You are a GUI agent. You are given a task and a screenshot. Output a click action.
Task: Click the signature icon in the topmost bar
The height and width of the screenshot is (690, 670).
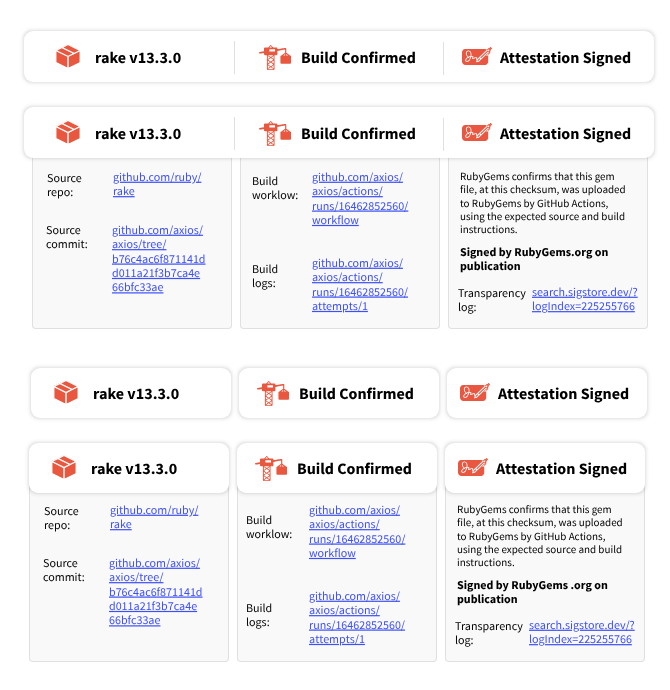476,57
